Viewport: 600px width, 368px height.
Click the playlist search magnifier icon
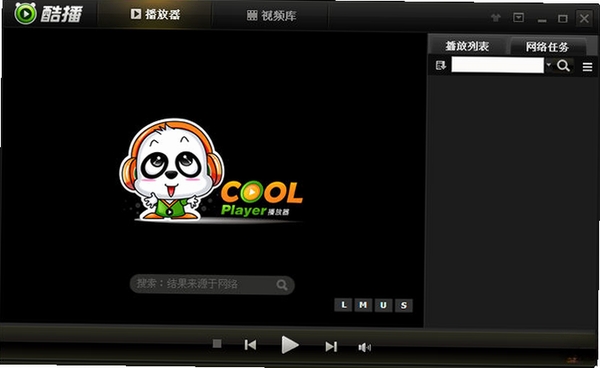pyautogui.click(x=563, y=66)
